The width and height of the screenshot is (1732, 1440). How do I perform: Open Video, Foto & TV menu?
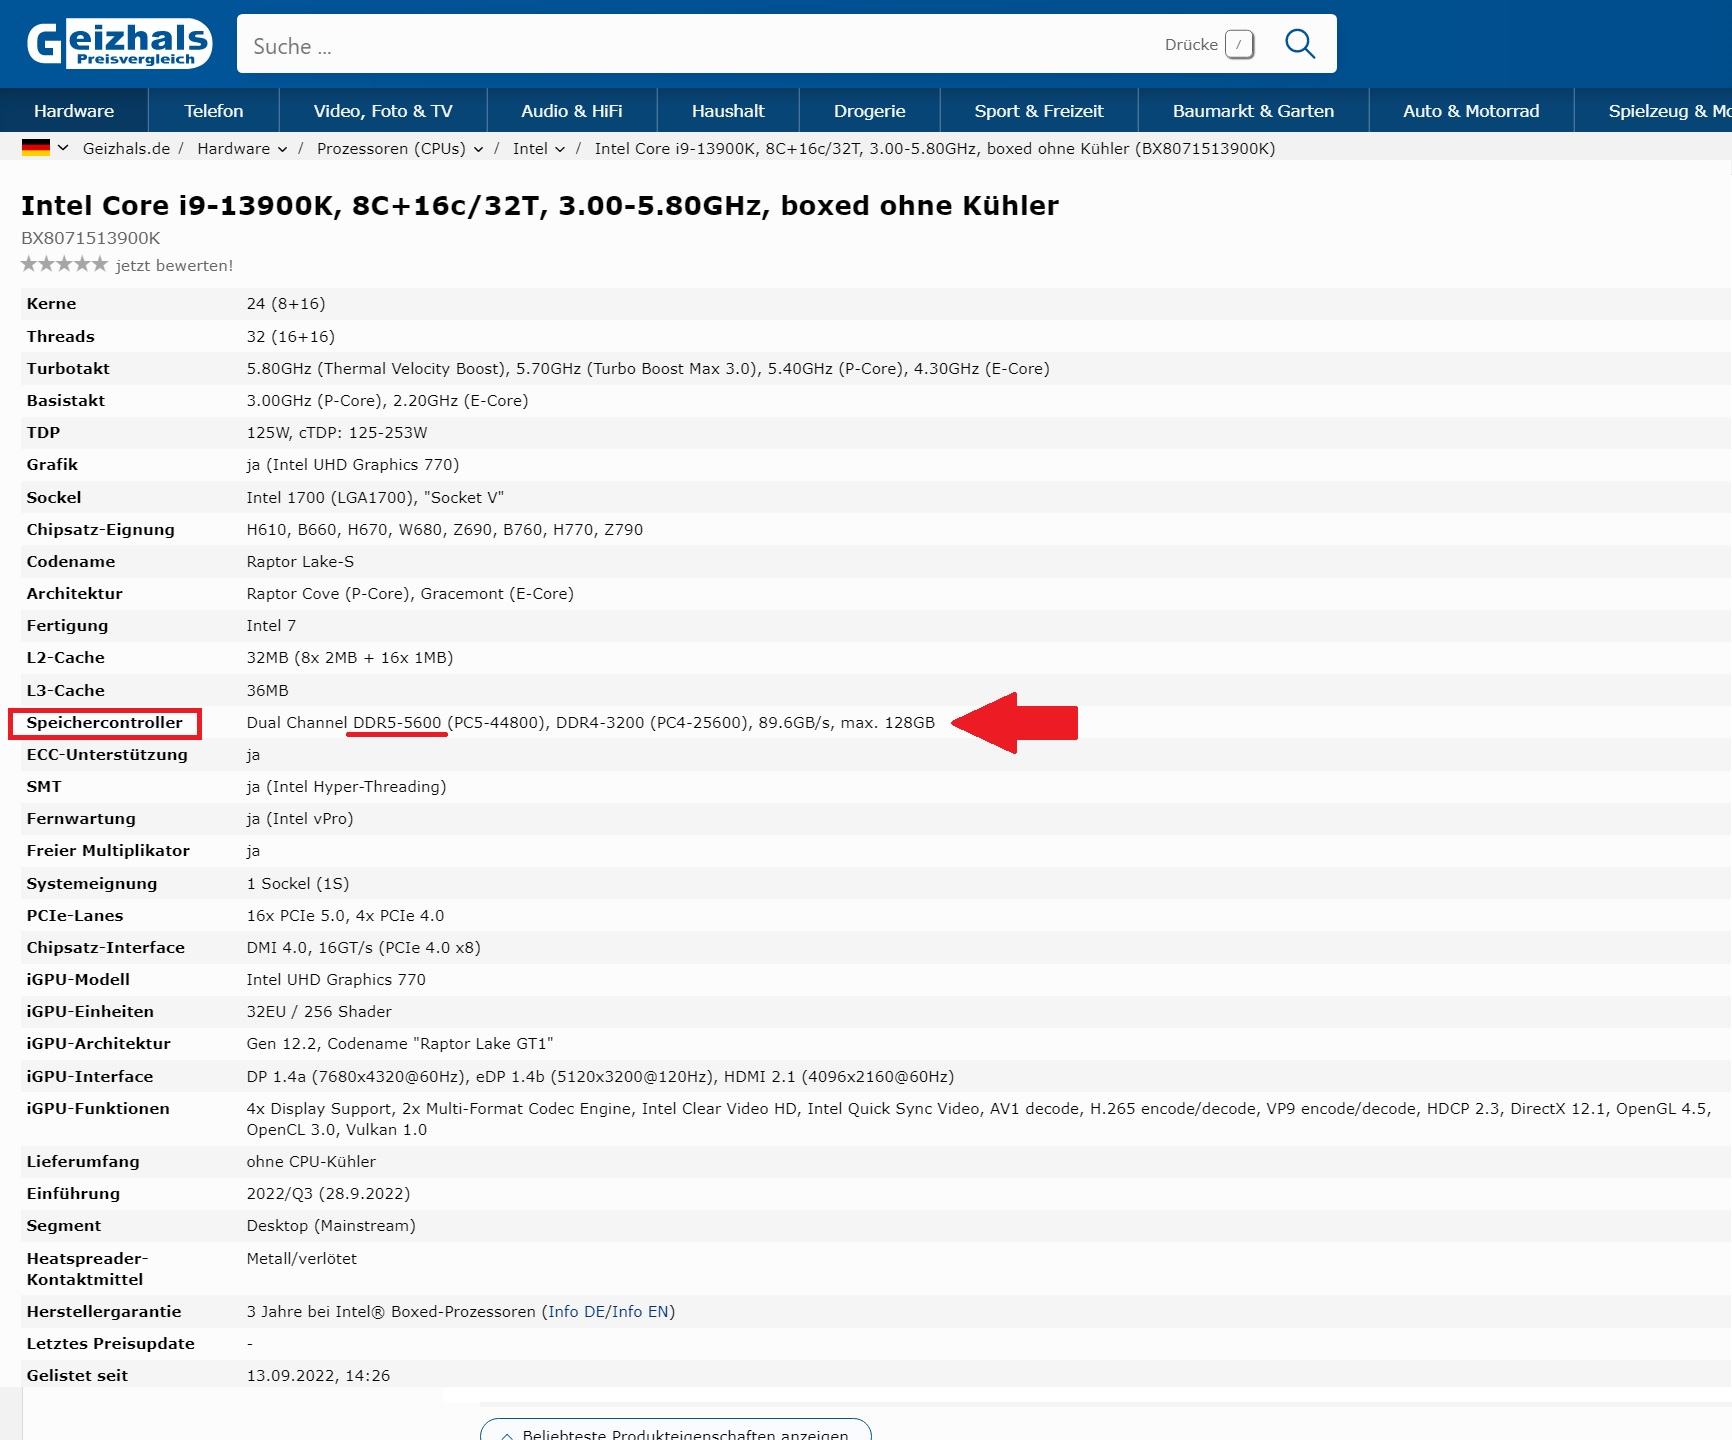[383, 111]
